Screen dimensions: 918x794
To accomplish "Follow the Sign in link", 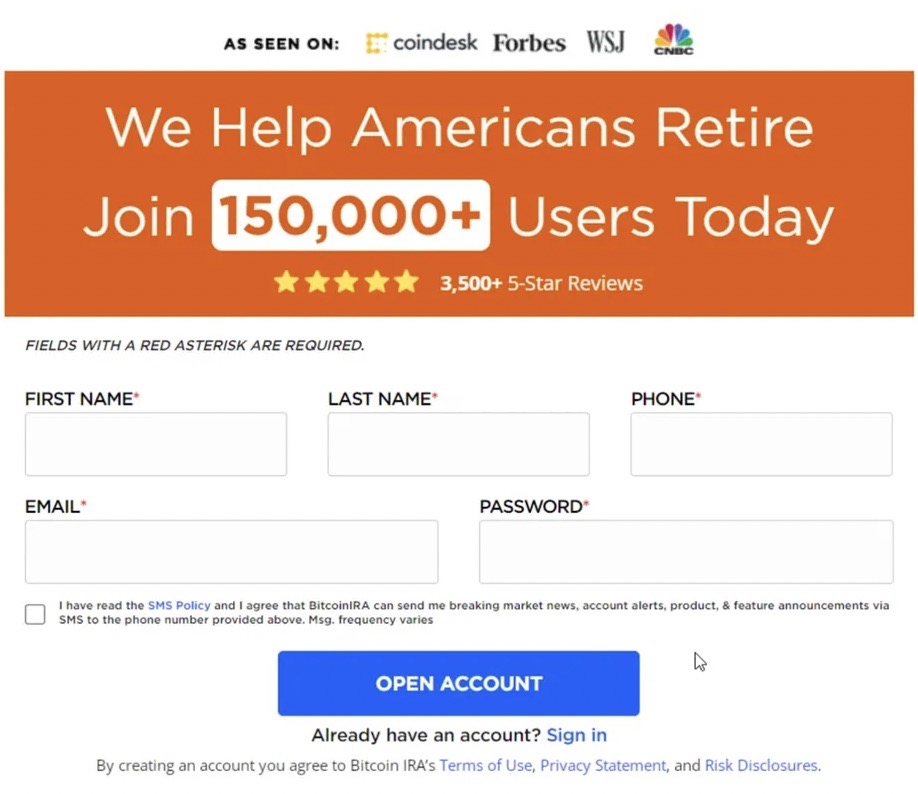I will tap(576, 735).
